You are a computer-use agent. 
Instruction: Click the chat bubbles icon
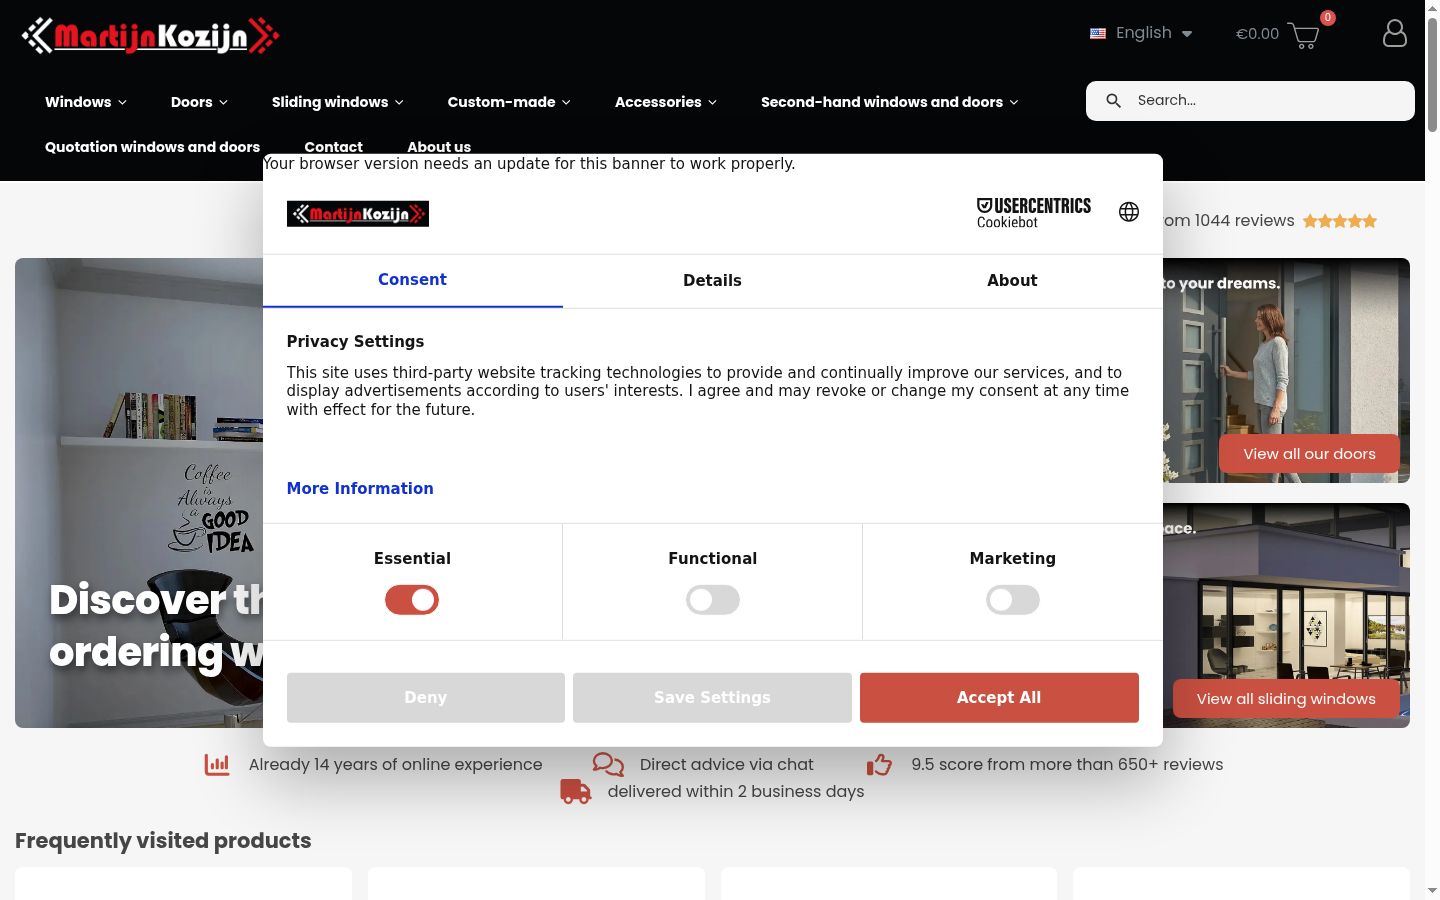click(x=608, y=764)
